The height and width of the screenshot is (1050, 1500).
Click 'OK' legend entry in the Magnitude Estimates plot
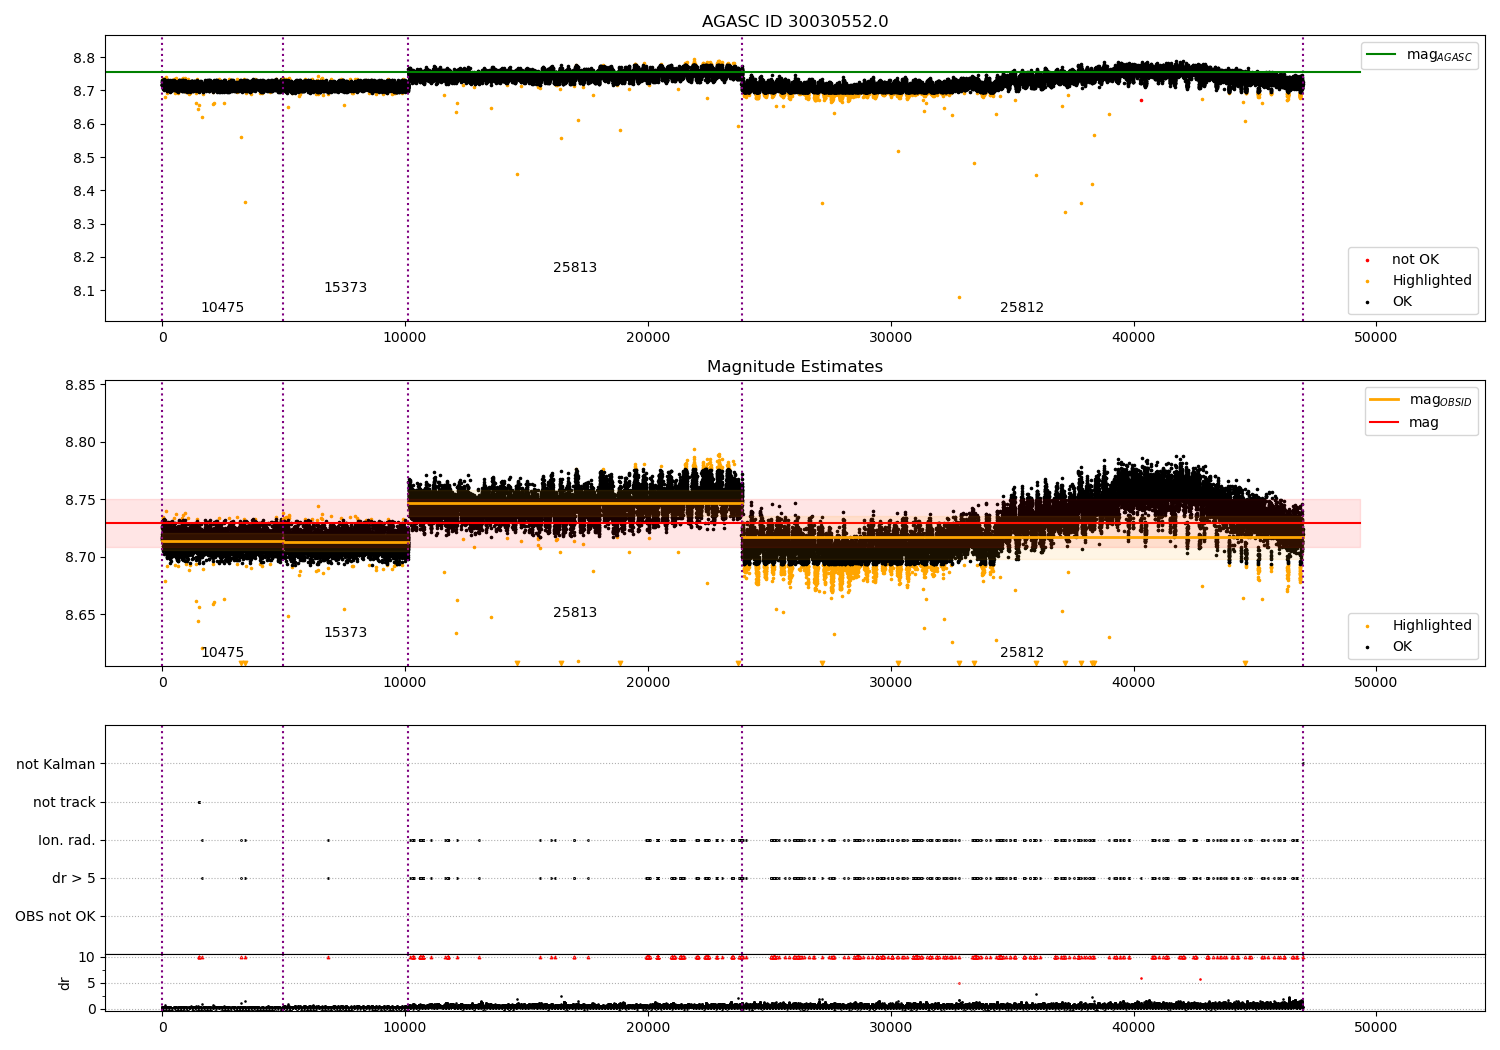[x=1390, y=646]
